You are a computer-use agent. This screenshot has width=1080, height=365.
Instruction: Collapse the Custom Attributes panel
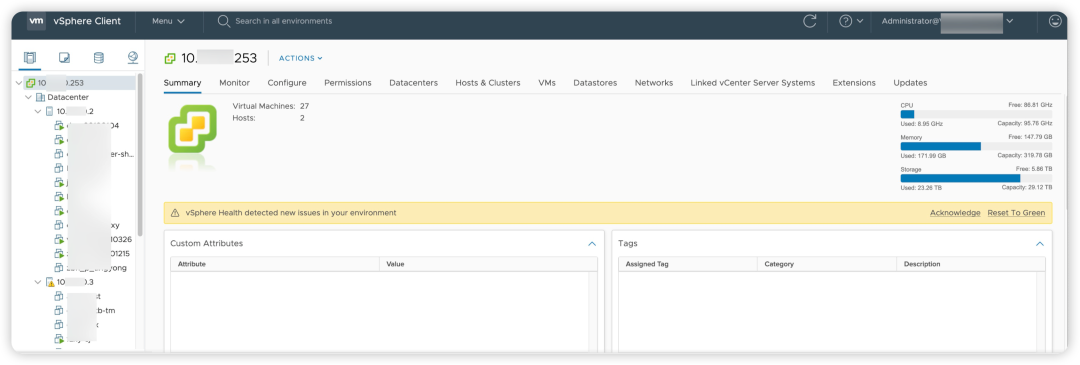[x=592, y=244]
